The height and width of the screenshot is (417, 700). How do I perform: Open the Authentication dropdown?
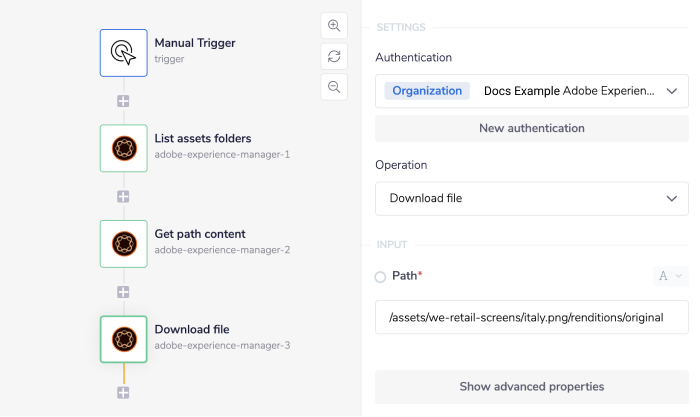coord(531,91)
